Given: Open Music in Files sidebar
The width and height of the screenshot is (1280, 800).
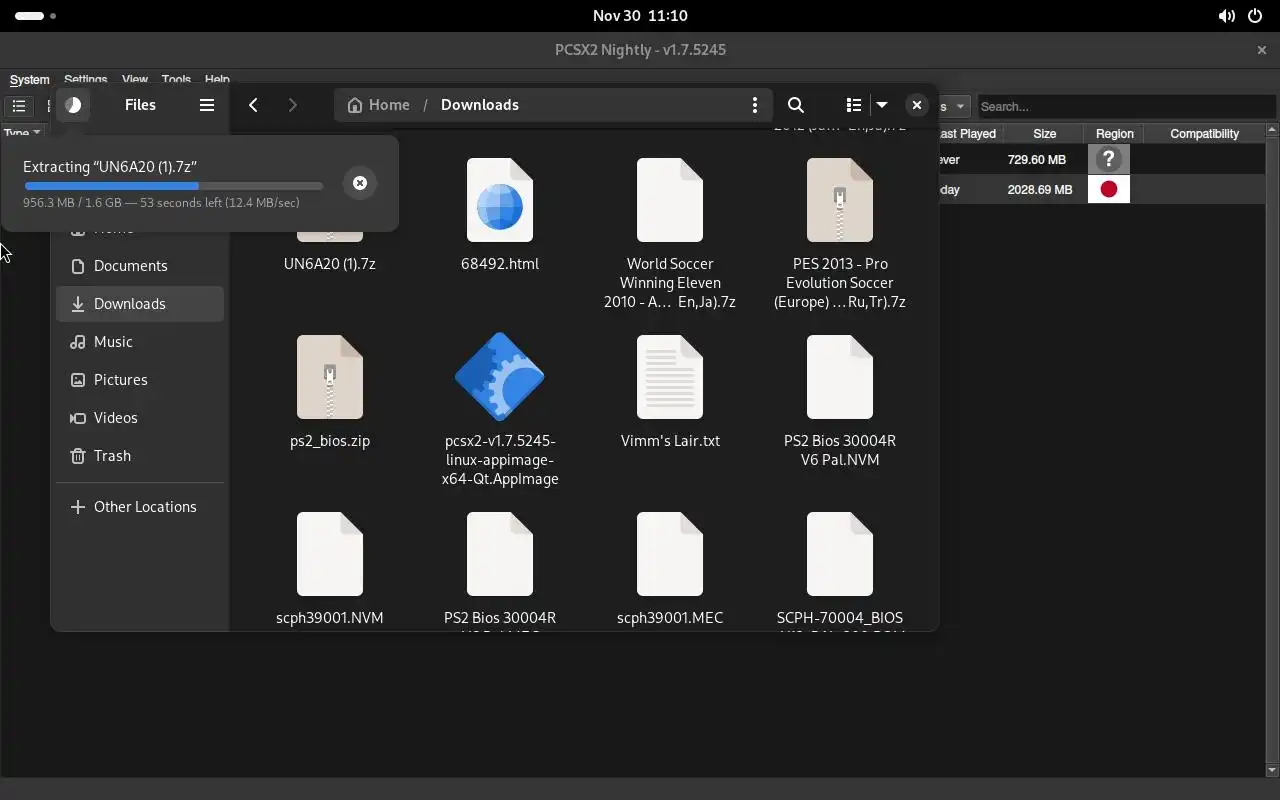Looking at the screenshot, I should point(140,342).
